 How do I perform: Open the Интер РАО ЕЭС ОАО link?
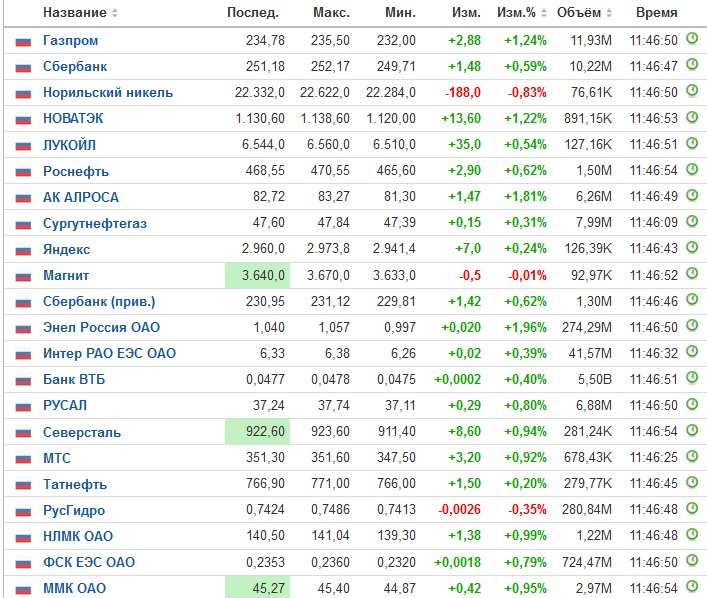[x=110, y=353]
